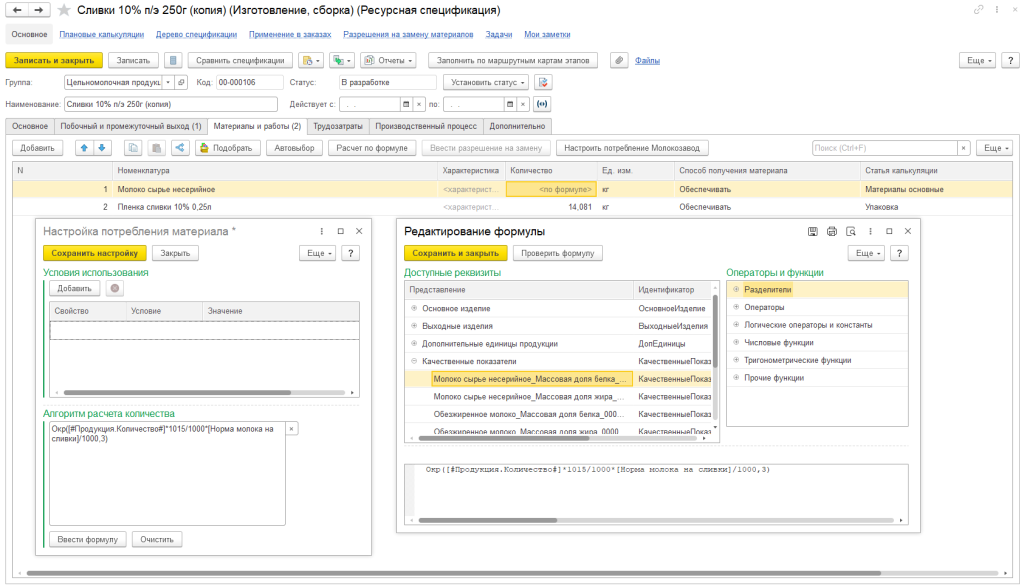The width and height of the screenshot is (1024, 586).
Task: Click the Проверить формулу button
Action: point(559,253)
